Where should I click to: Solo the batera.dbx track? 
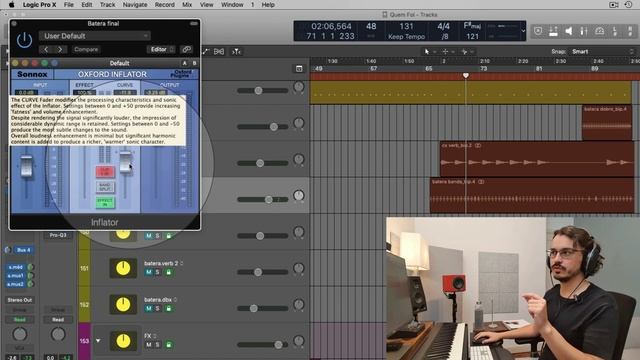coord(158,309)
